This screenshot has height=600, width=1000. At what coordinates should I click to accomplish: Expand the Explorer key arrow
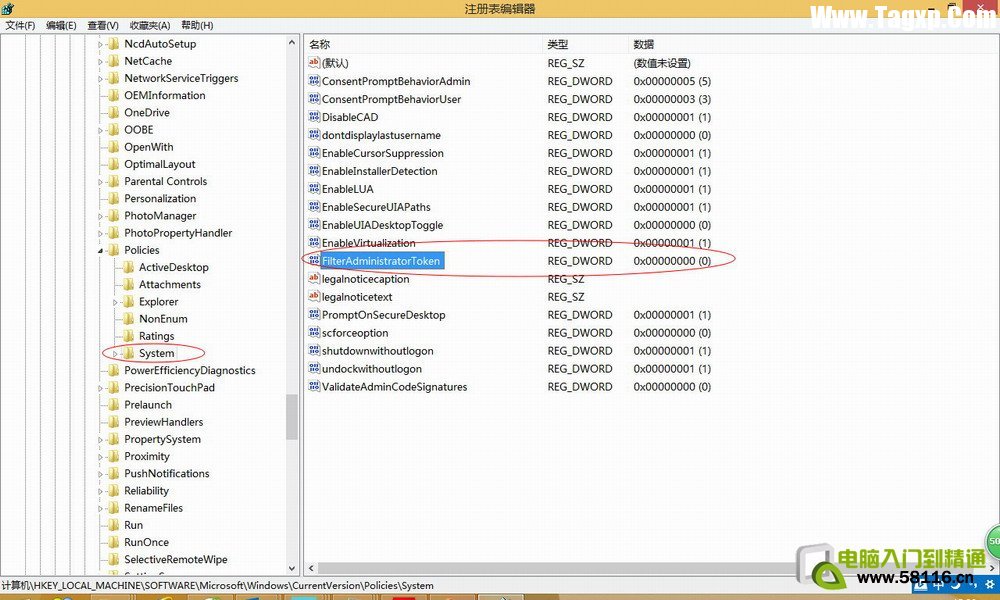tap(115, 302)
